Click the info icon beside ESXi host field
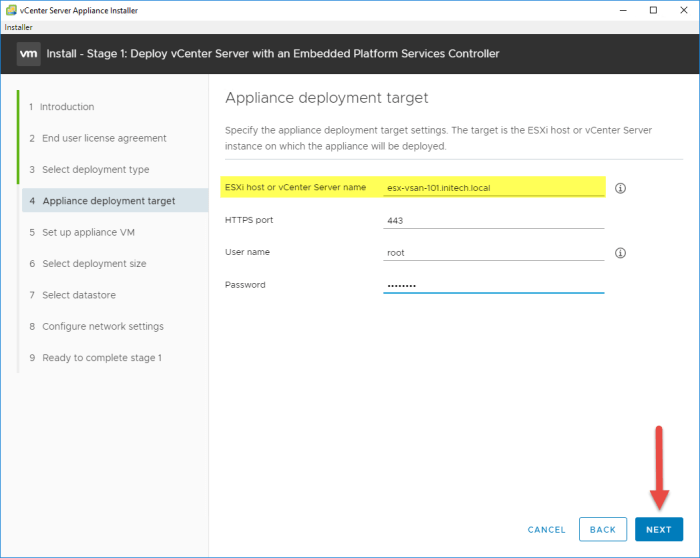 click(x=620, y=188)
